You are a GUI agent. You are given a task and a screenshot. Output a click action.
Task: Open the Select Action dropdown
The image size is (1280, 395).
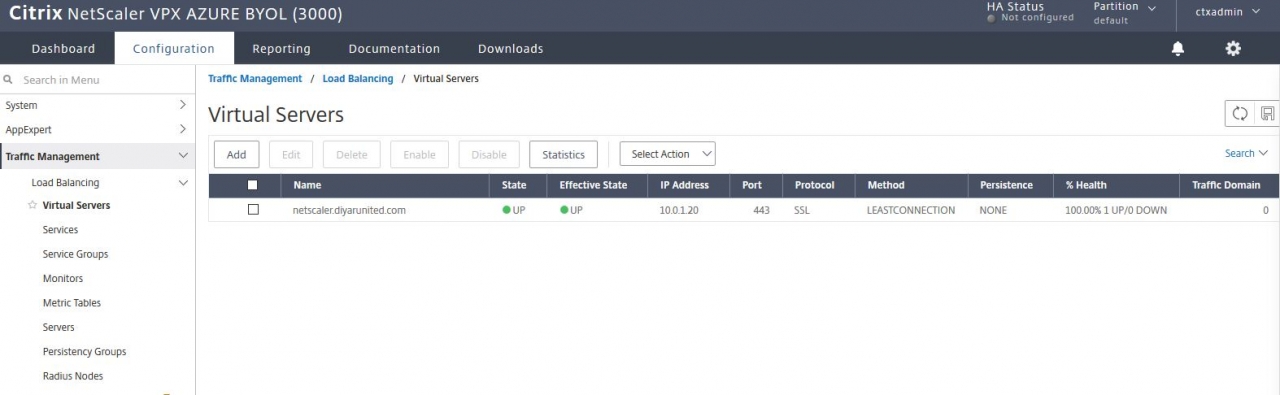(x=668, y=154)
